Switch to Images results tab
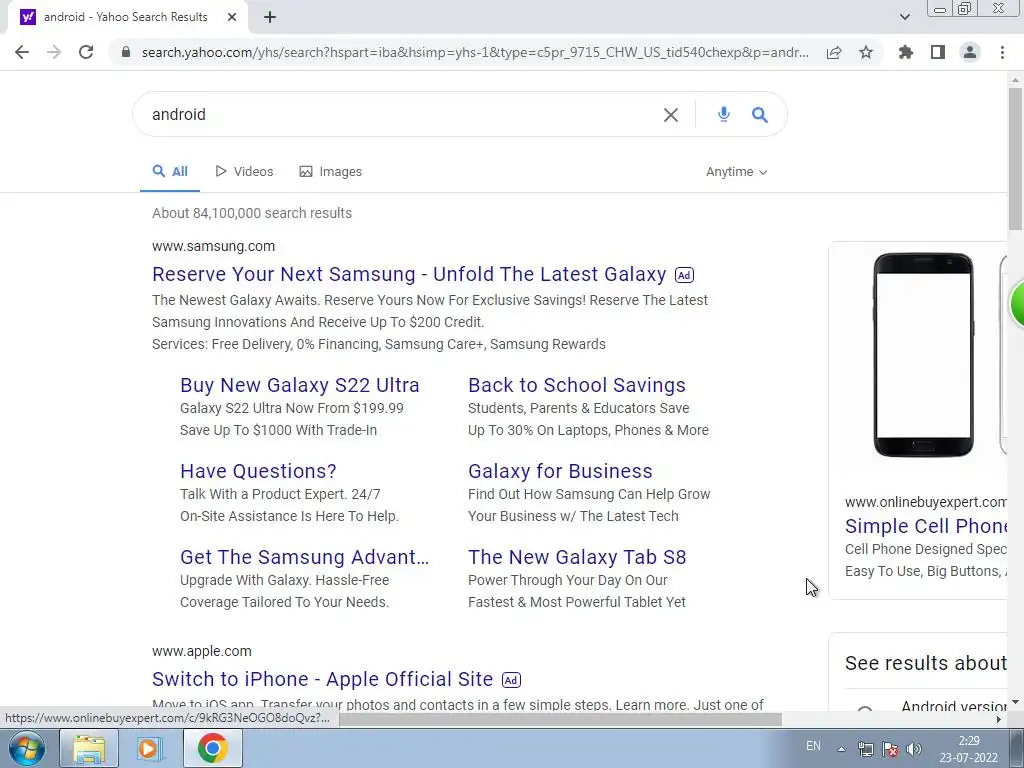1024x768 pixels. tap(330, 172)
